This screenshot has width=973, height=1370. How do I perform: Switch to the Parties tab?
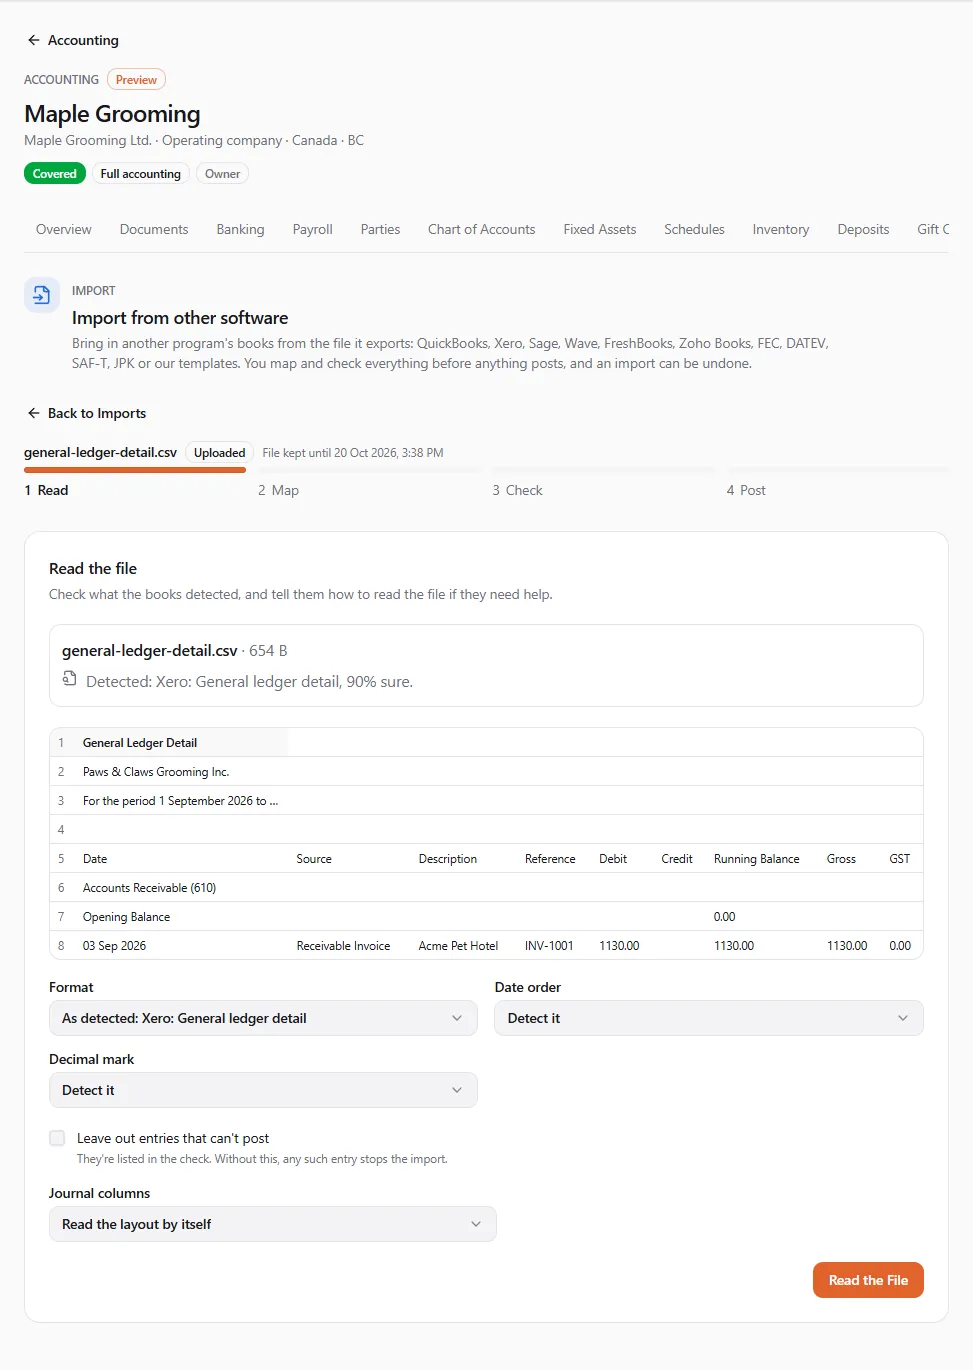pyautogui.click(x=381, y=229)
